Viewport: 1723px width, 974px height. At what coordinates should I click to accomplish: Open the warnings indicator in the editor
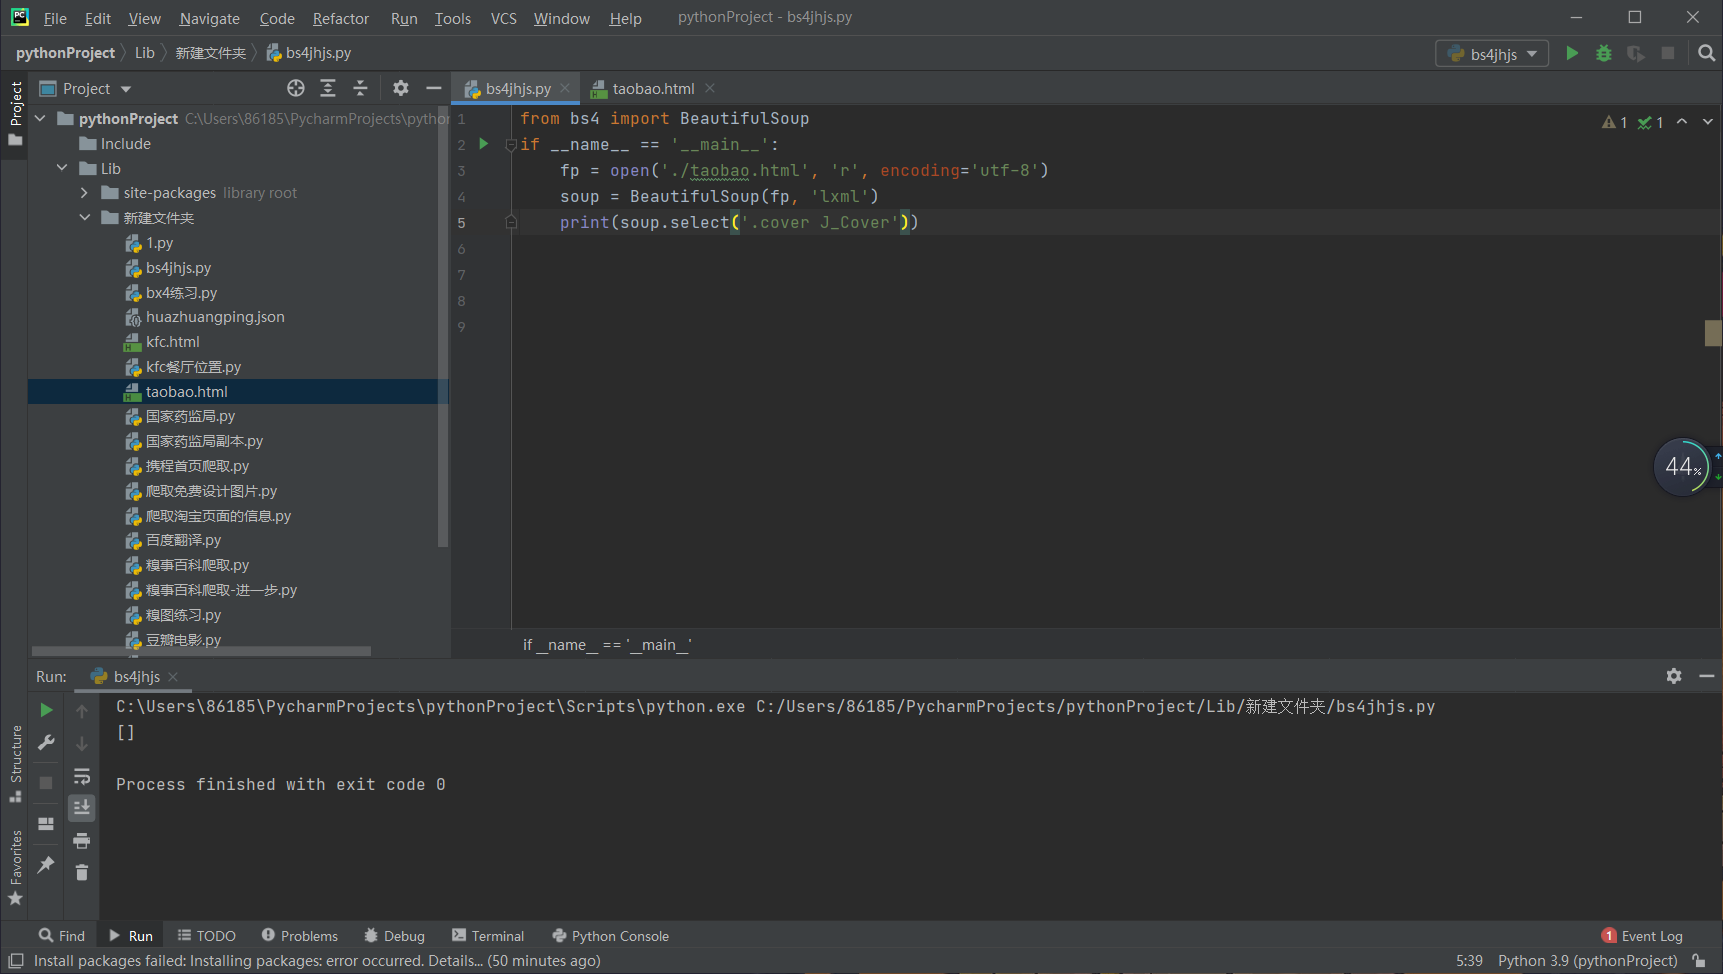1615,122
